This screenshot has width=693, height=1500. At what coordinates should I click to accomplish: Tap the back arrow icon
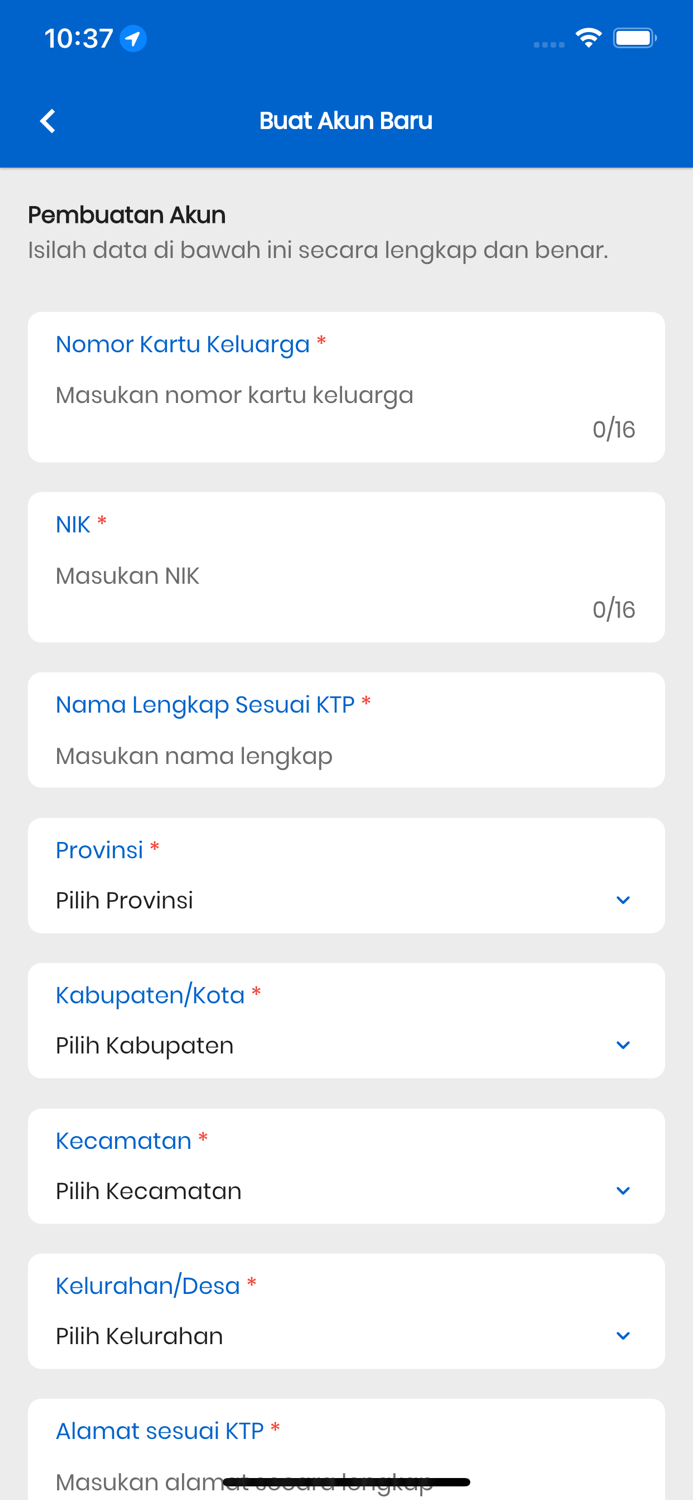tap(46, 120)
